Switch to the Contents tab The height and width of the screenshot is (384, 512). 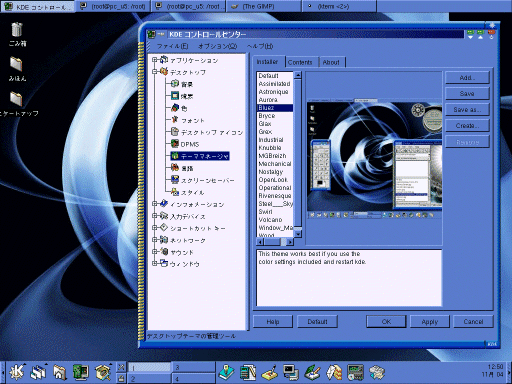(300, 62)
